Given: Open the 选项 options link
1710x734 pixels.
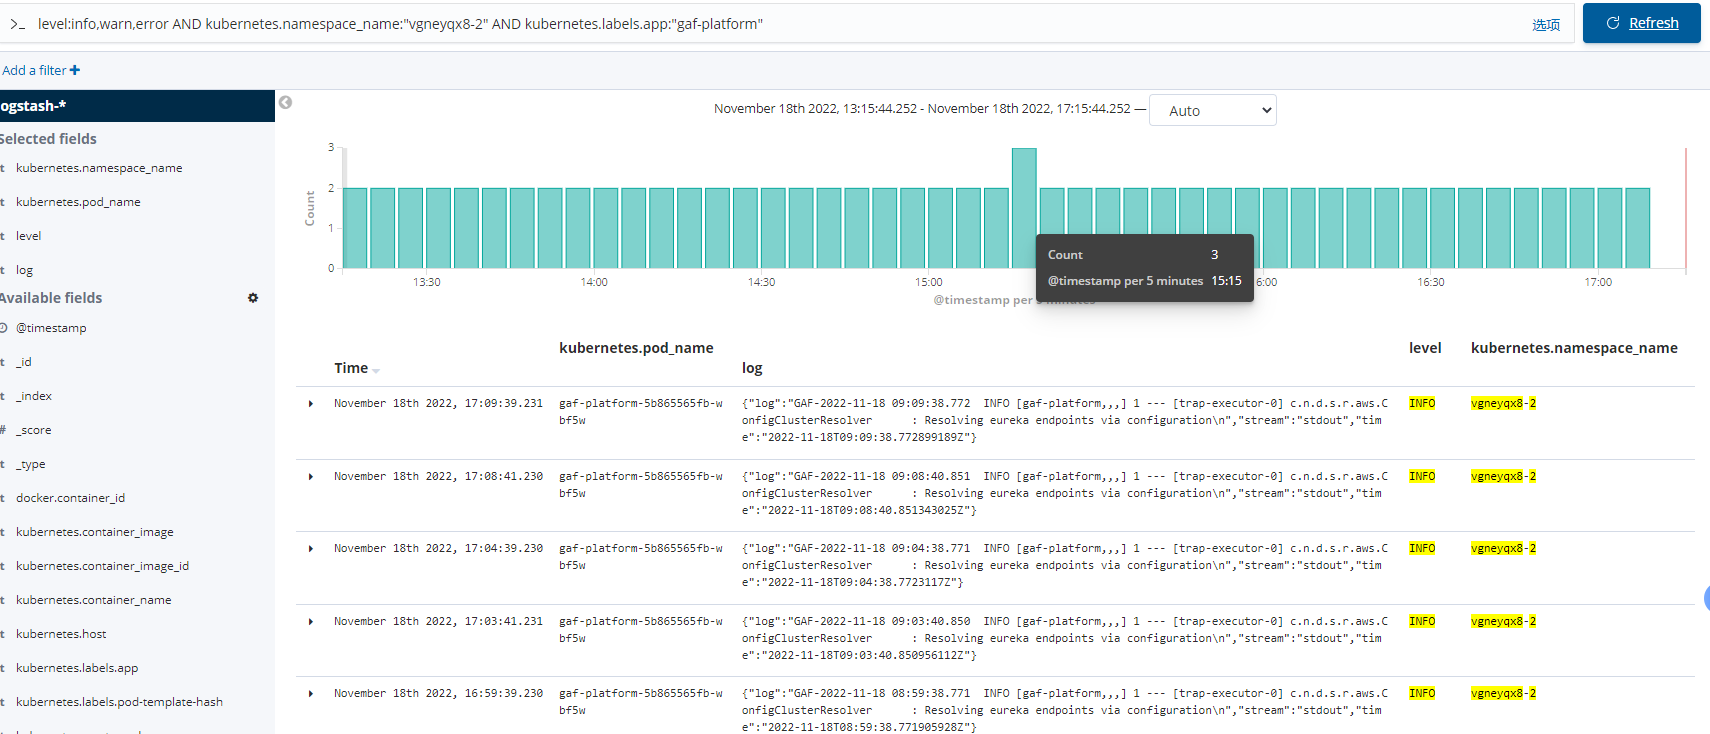Looking at the screenshot, I should (1546, 24).
